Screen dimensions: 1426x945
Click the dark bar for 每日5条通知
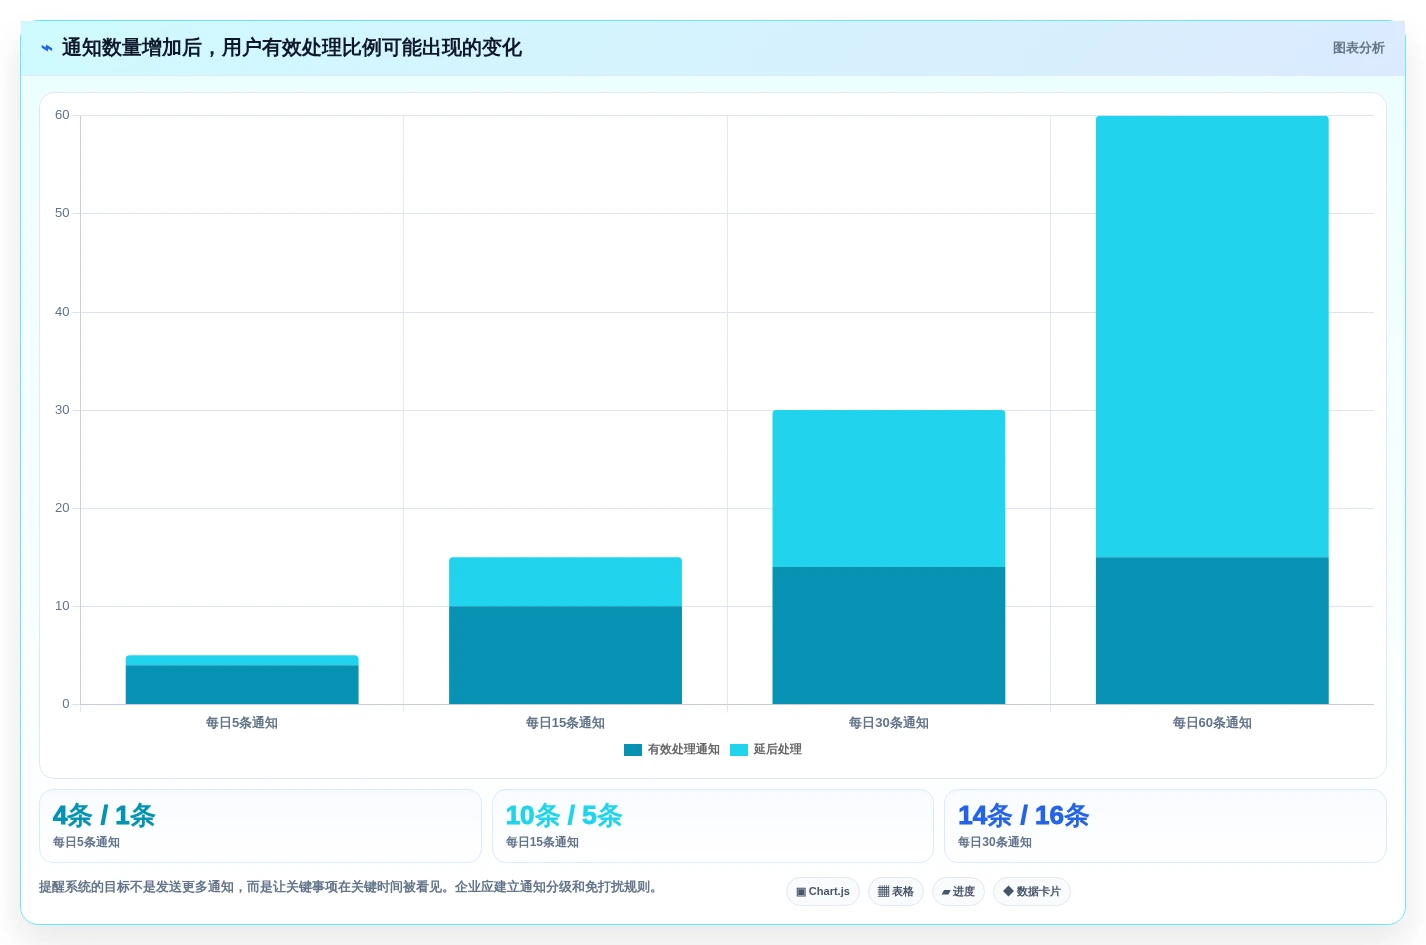pos(242,685)
